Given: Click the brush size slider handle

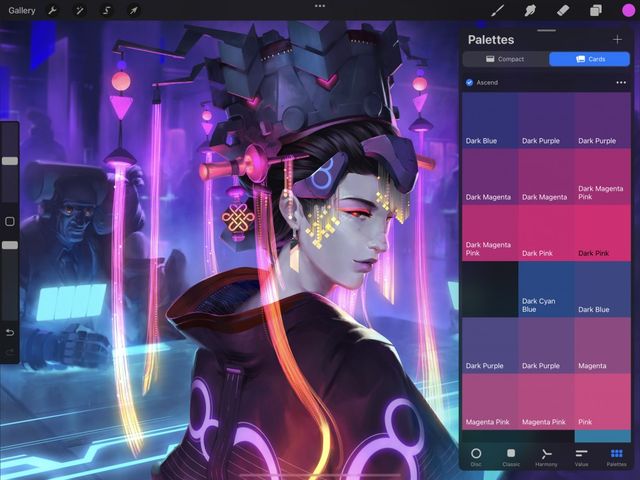Looking at the screenshot, I should tap(10, 161).
